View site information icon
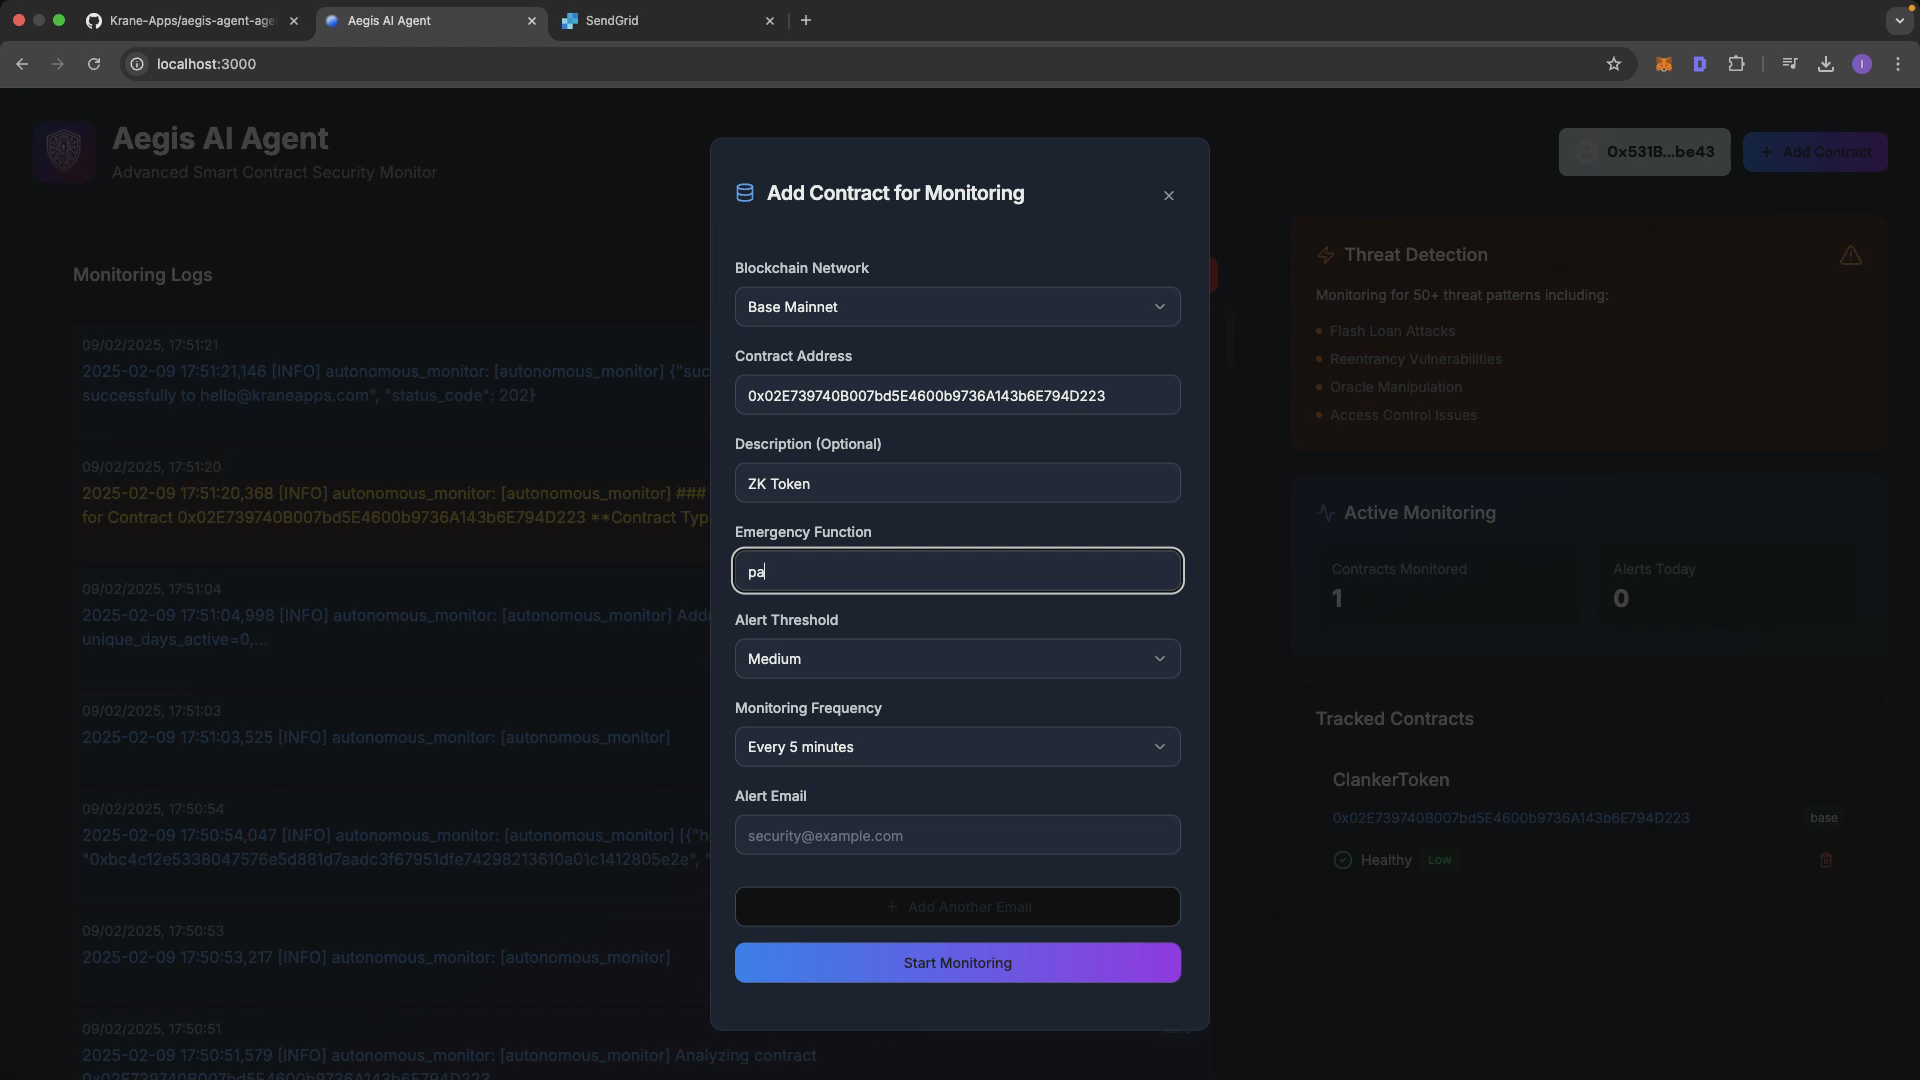This screenshot has height=1080, width=1920. coord(137,64)
